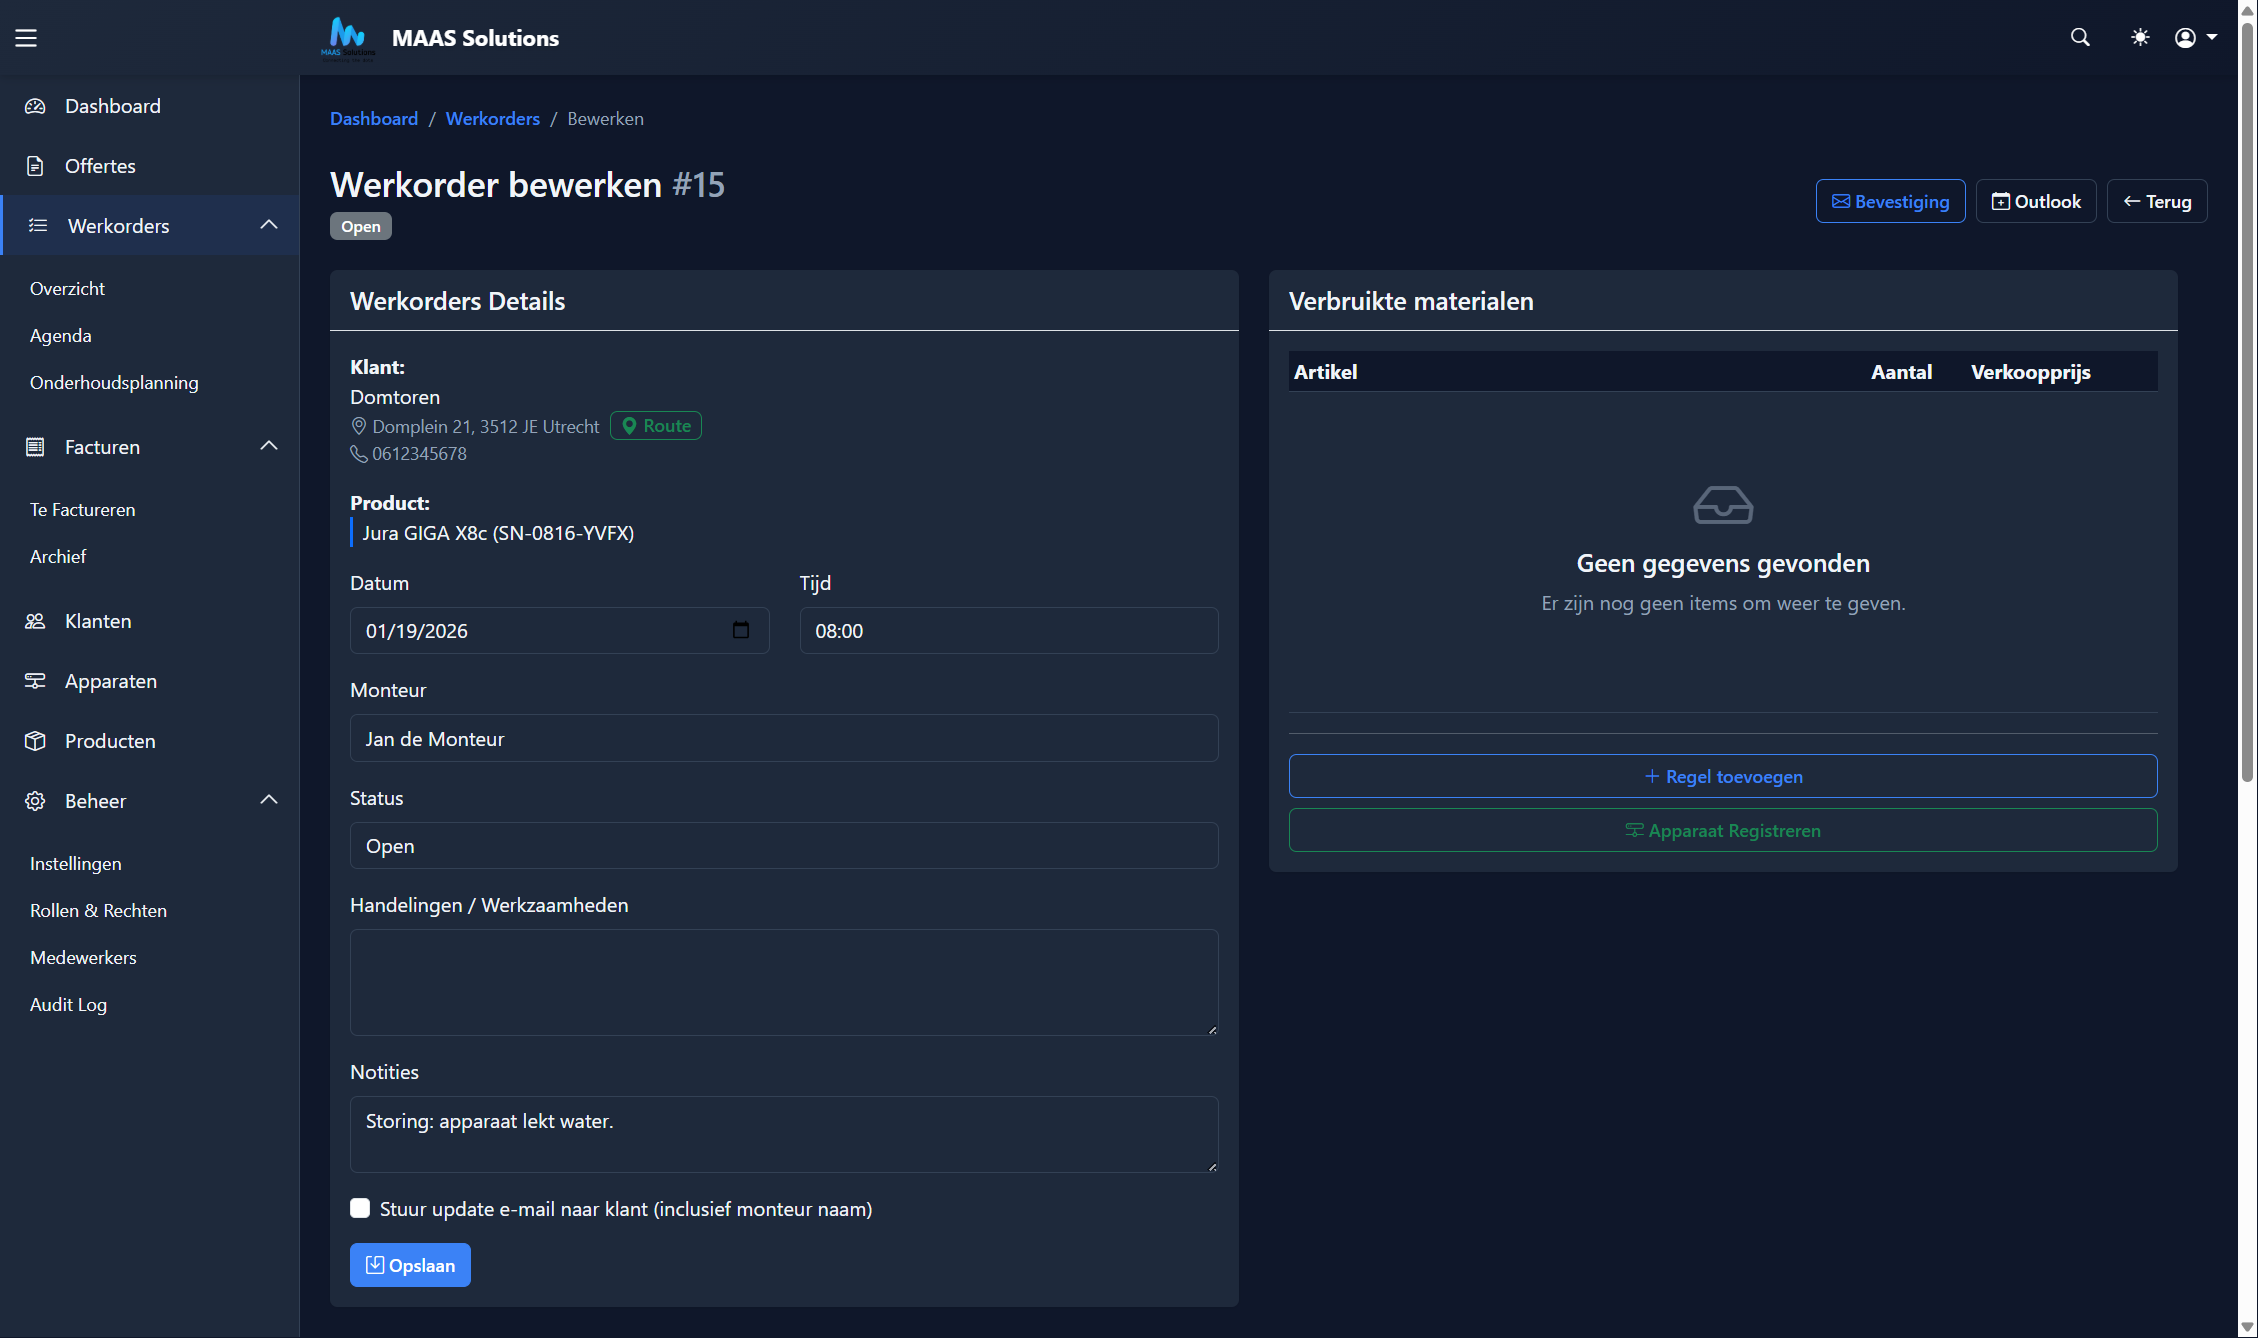Open calendar picker in Datum field
The height and width of the screenshot is (1338, 2258).
click(741, 630)
